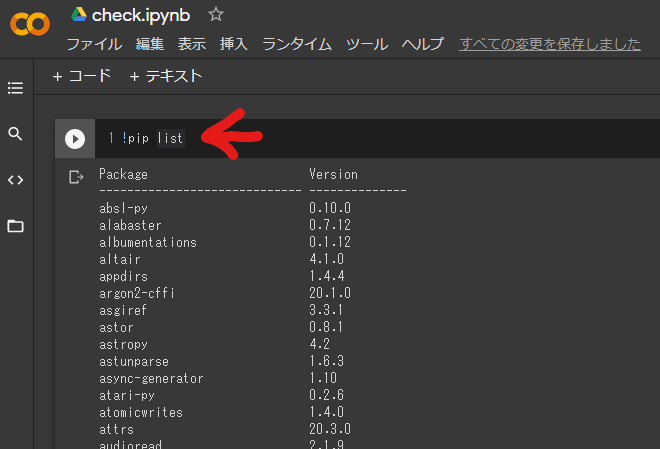Select the absl-py package row
The image size is (660, 449).
coord(225,208)
